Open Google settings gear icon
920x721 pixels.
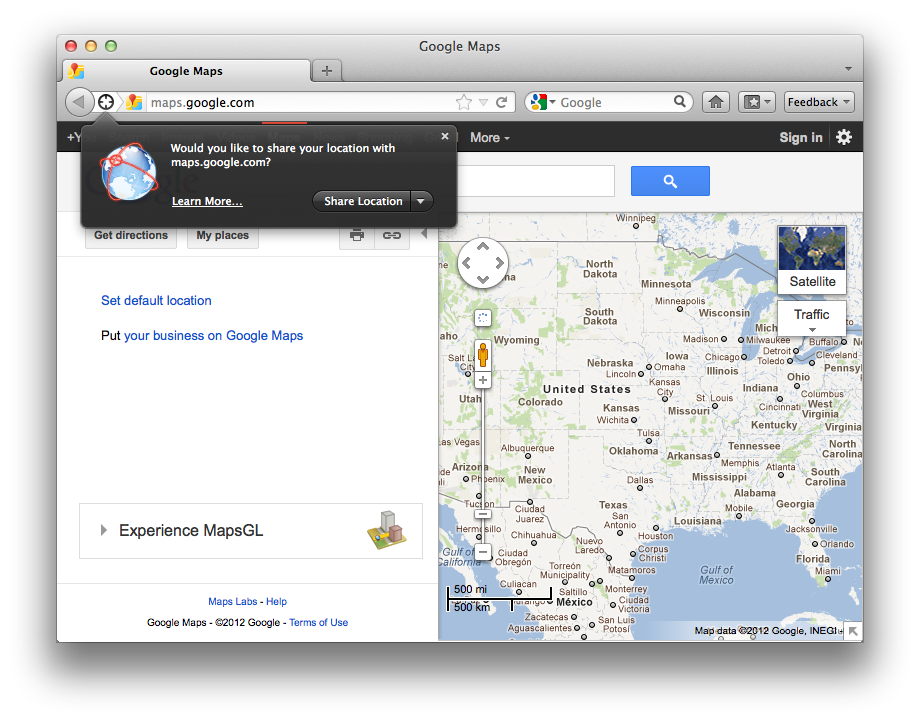point(844,137)
